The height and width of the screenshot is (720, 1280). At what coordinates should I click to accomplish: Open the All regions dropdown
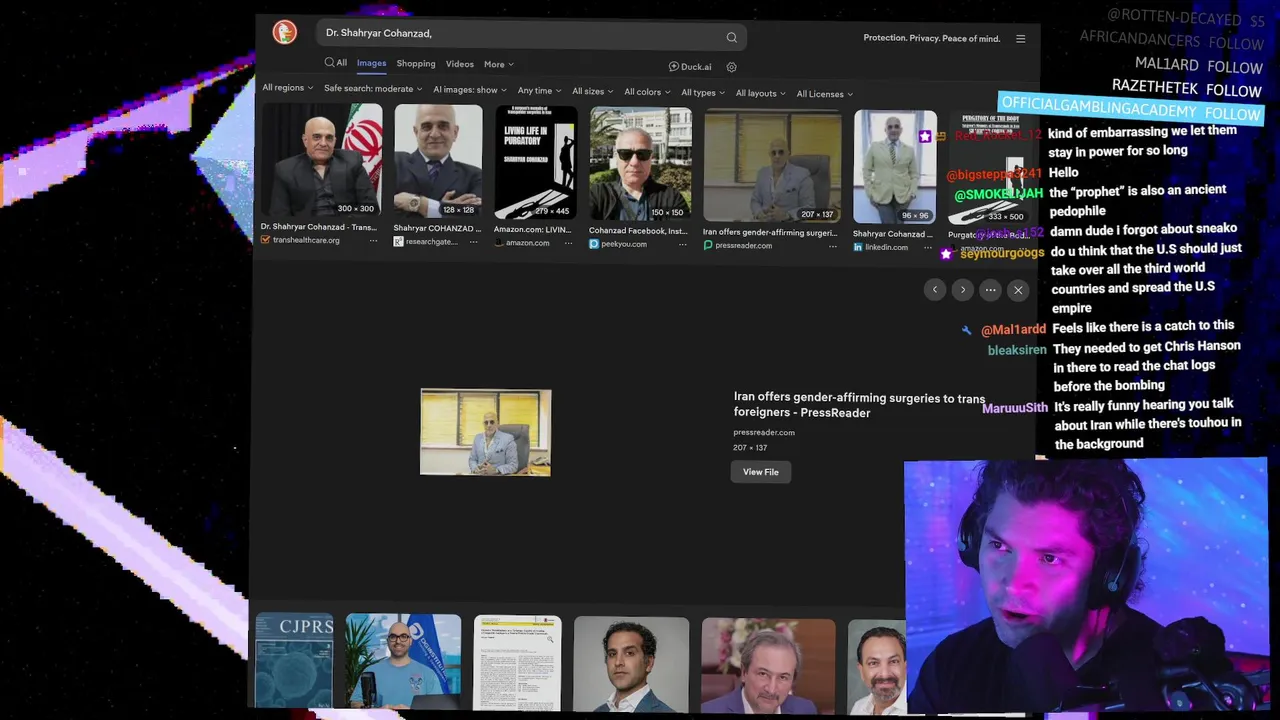[288, 88]
